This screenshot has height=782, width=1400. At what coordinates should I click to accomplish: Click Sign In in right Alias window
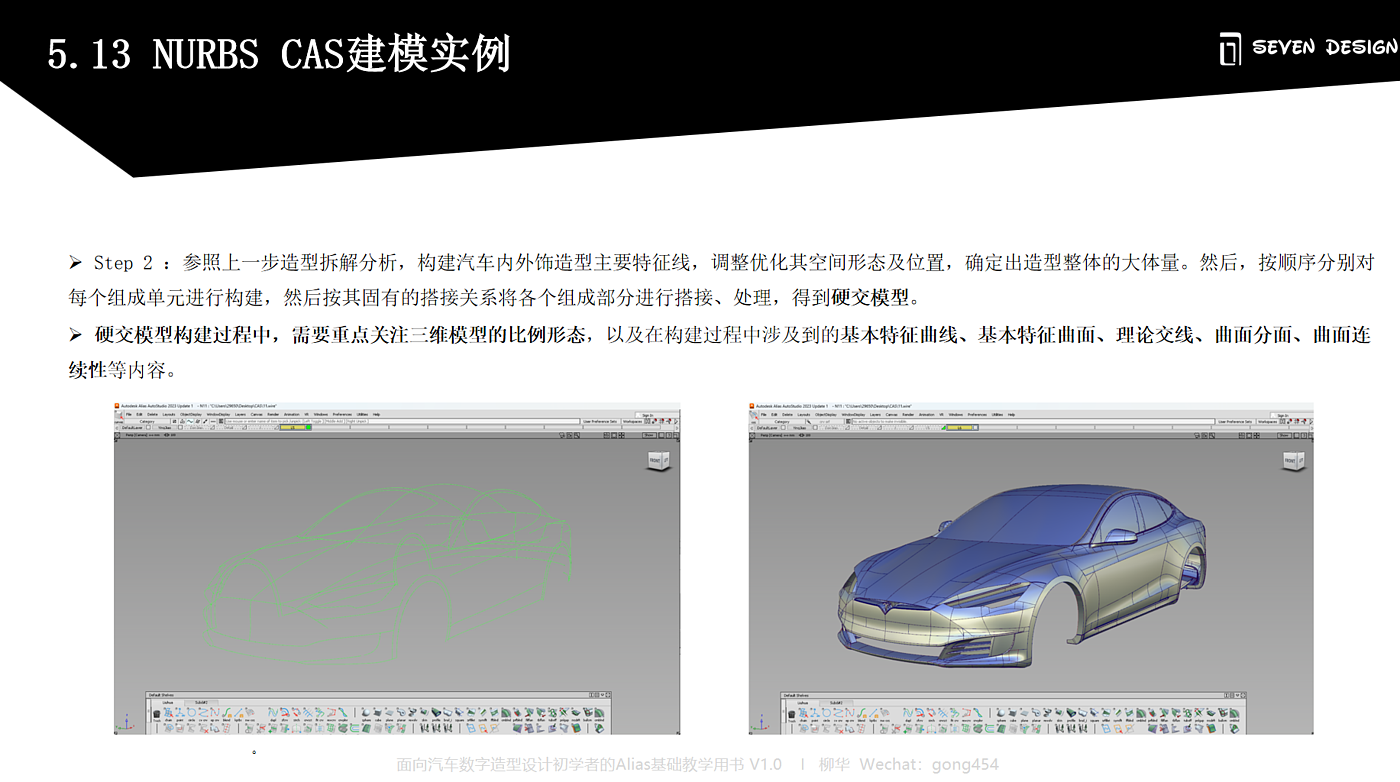click(1282, 415)
